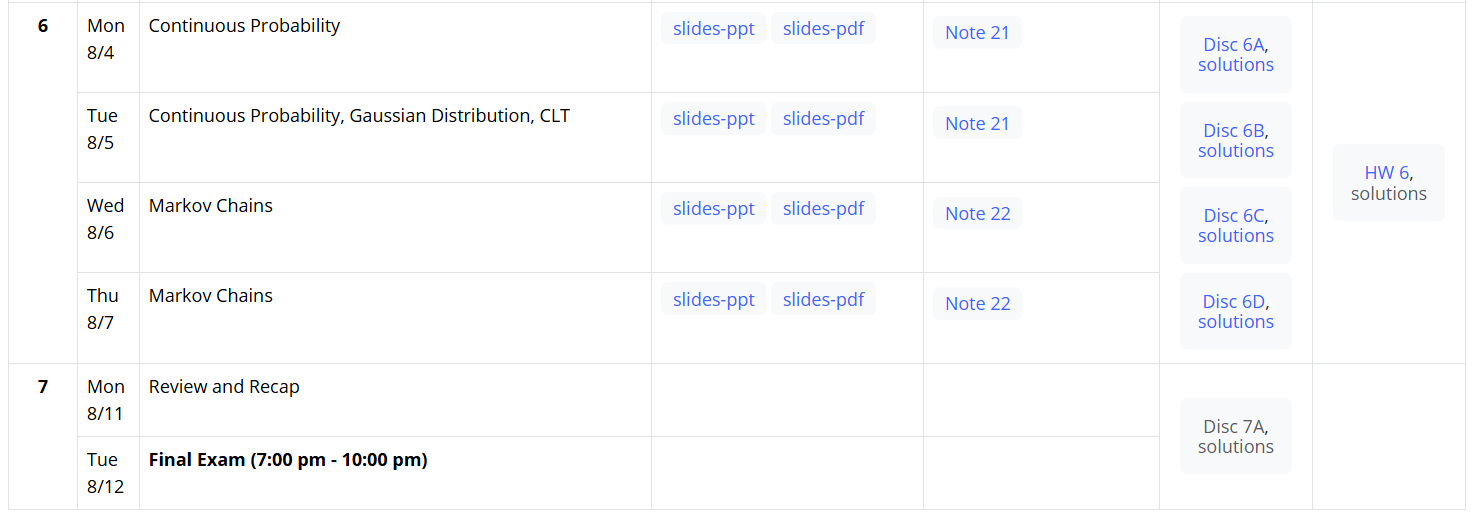
Task: Open slides-ppt for Monday 8/4 Continuous Probability
Action: tap(713, 29)
